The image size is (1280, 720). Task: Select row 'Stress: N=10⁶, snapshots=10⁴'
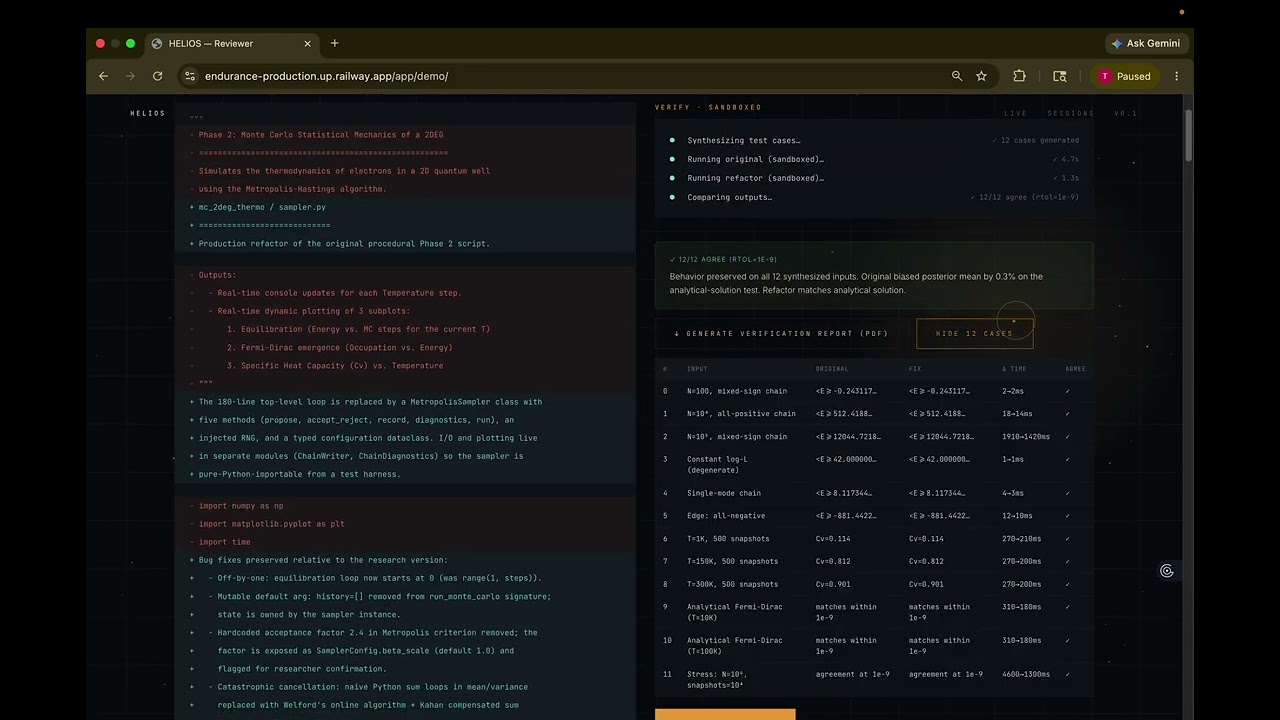coord(874,680)
